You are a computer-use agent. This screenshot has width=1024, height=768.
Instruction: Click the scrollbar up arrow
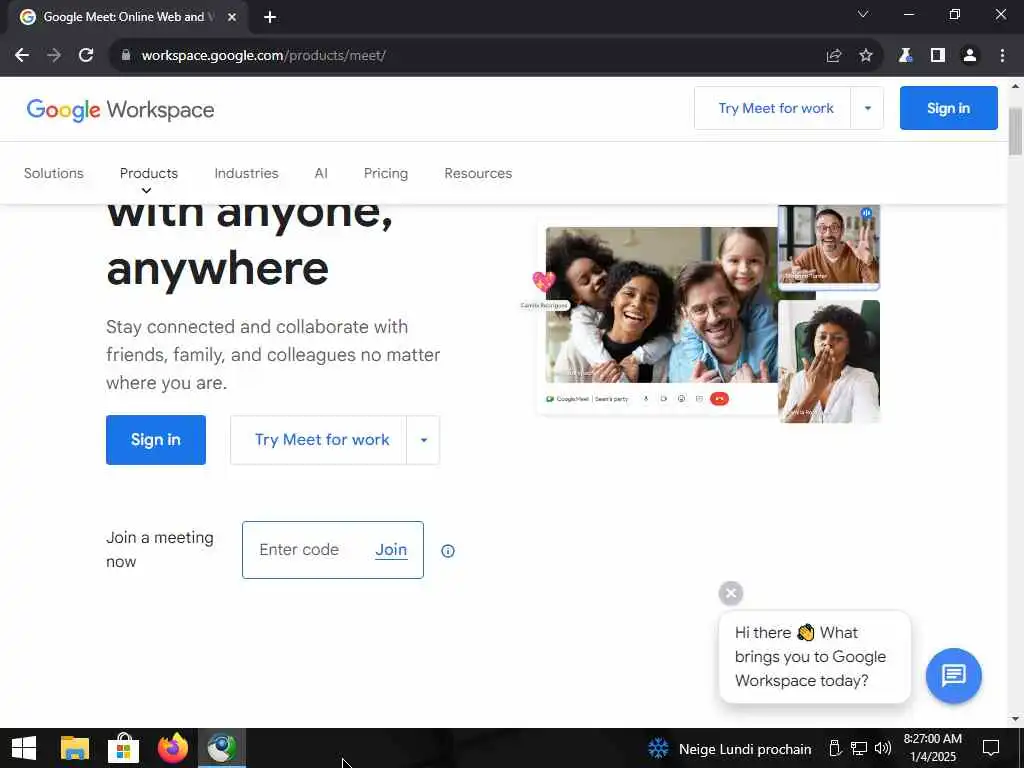(x=1015, y=86)
